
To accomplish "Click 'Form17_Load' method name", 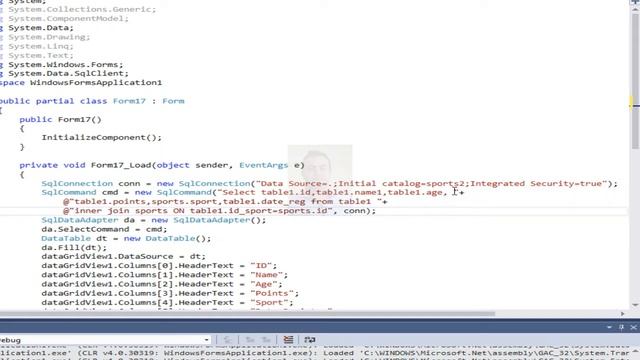I will click(x=121, y=165).
